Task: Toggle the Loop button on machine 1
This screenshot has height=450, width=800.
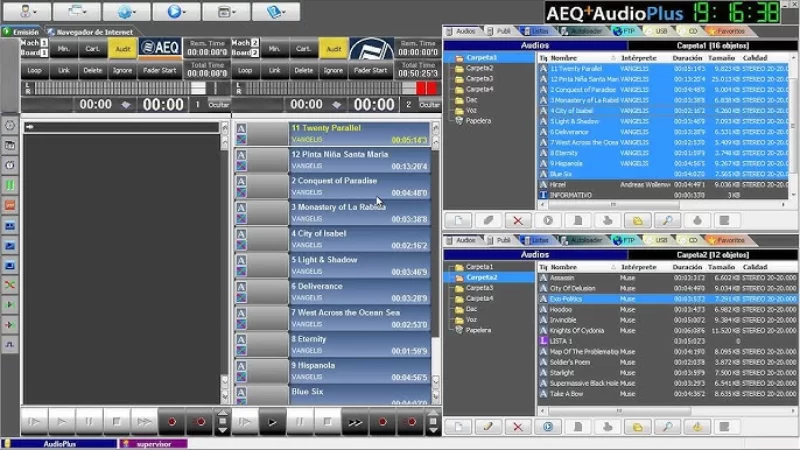Action: [x=35, y=71]
